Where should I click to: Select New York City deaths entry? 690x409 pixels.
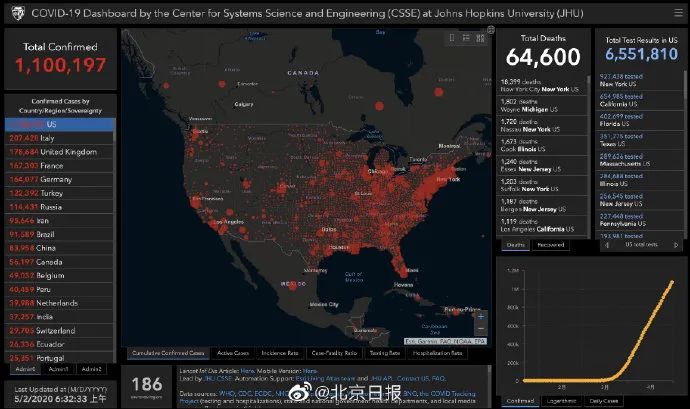[x=542, y=85]
